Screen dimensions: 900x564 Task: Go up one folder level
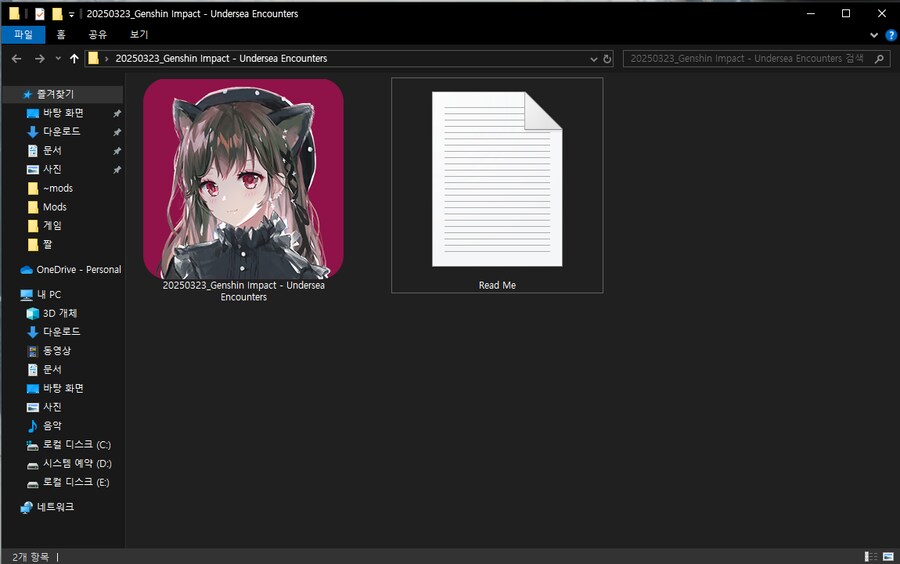pos(74,59)
